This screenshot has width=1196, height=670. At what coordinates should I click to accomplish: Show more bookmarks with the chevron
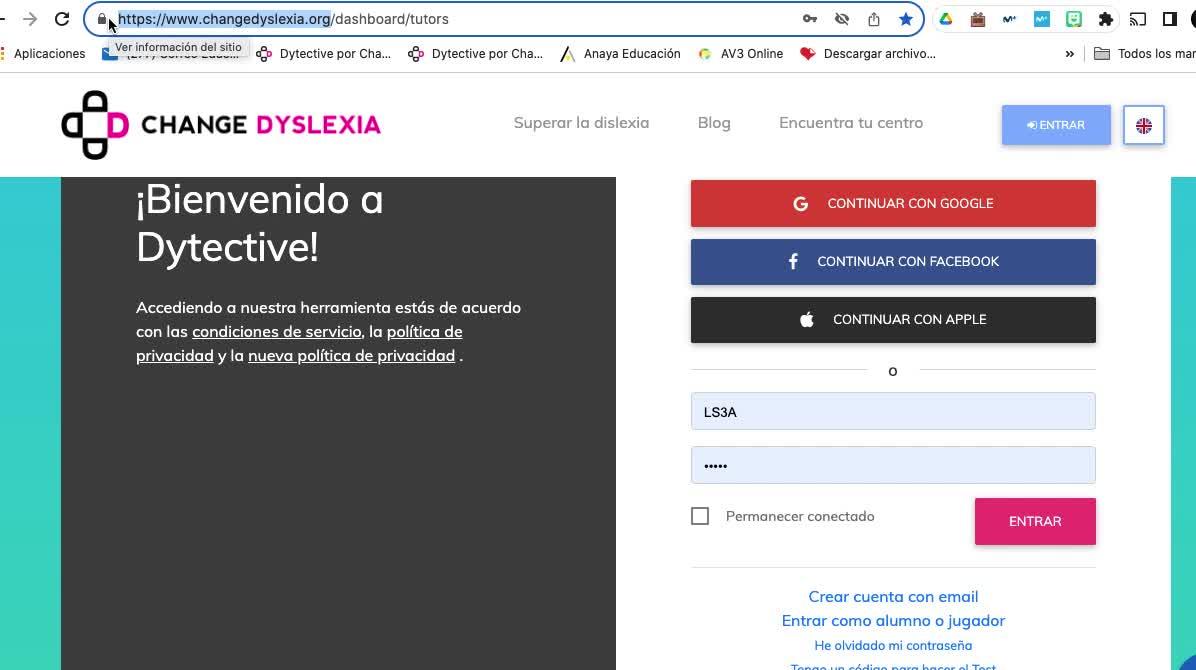click(1069, 53)
